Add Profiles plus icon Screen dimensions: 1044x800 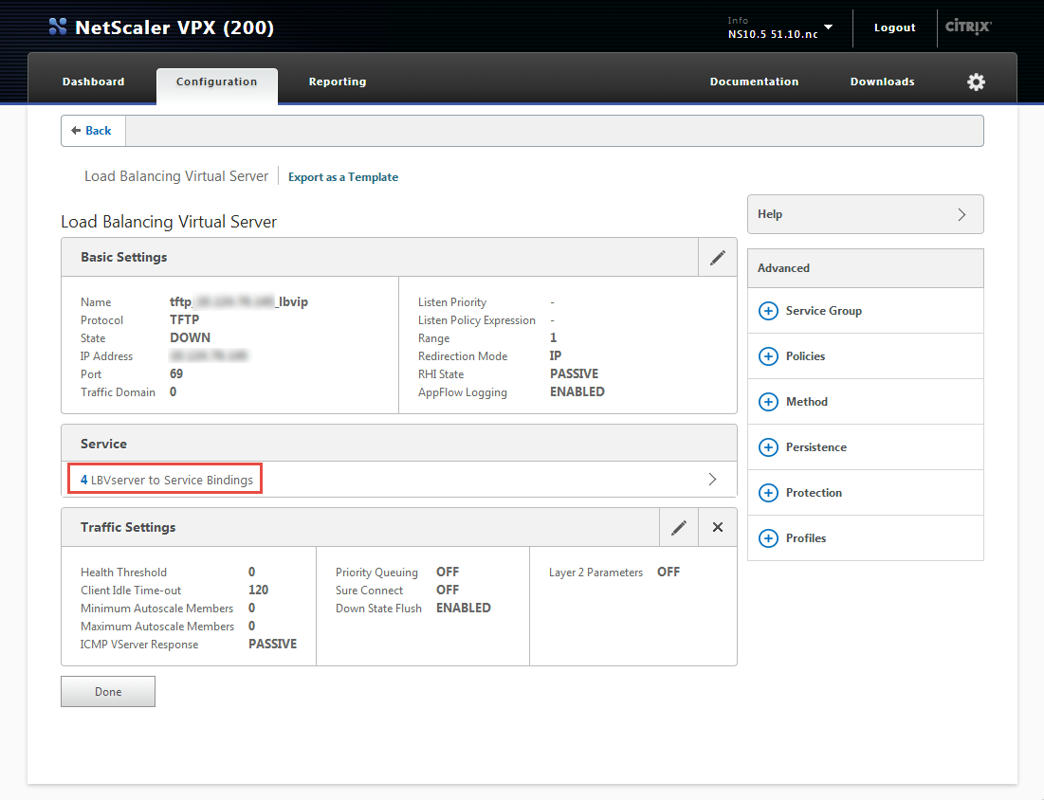[x=768, y=539]
